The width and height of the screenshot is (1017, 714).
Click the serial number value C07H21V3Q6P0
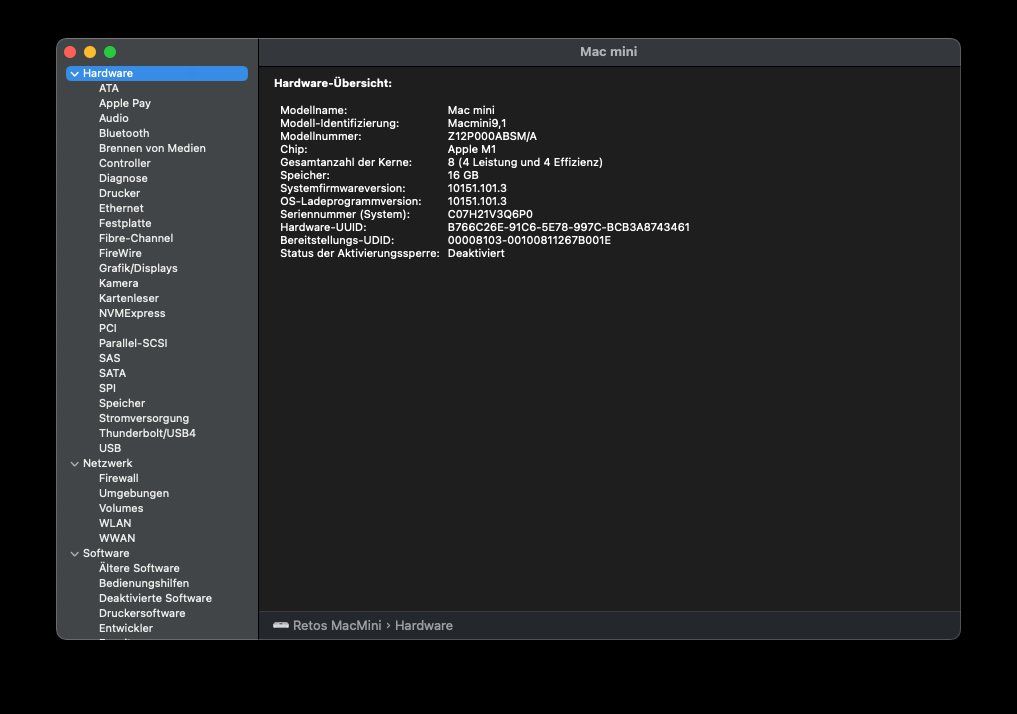[x=490, y=214]
